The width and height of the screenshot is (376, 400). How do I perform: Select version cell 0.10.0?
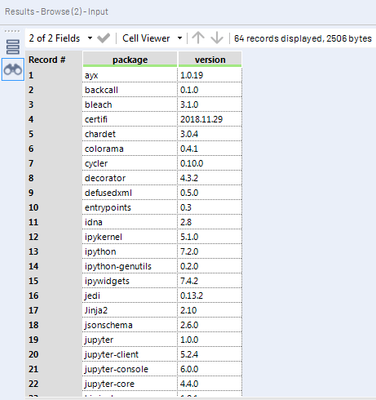tap(210, 163)
